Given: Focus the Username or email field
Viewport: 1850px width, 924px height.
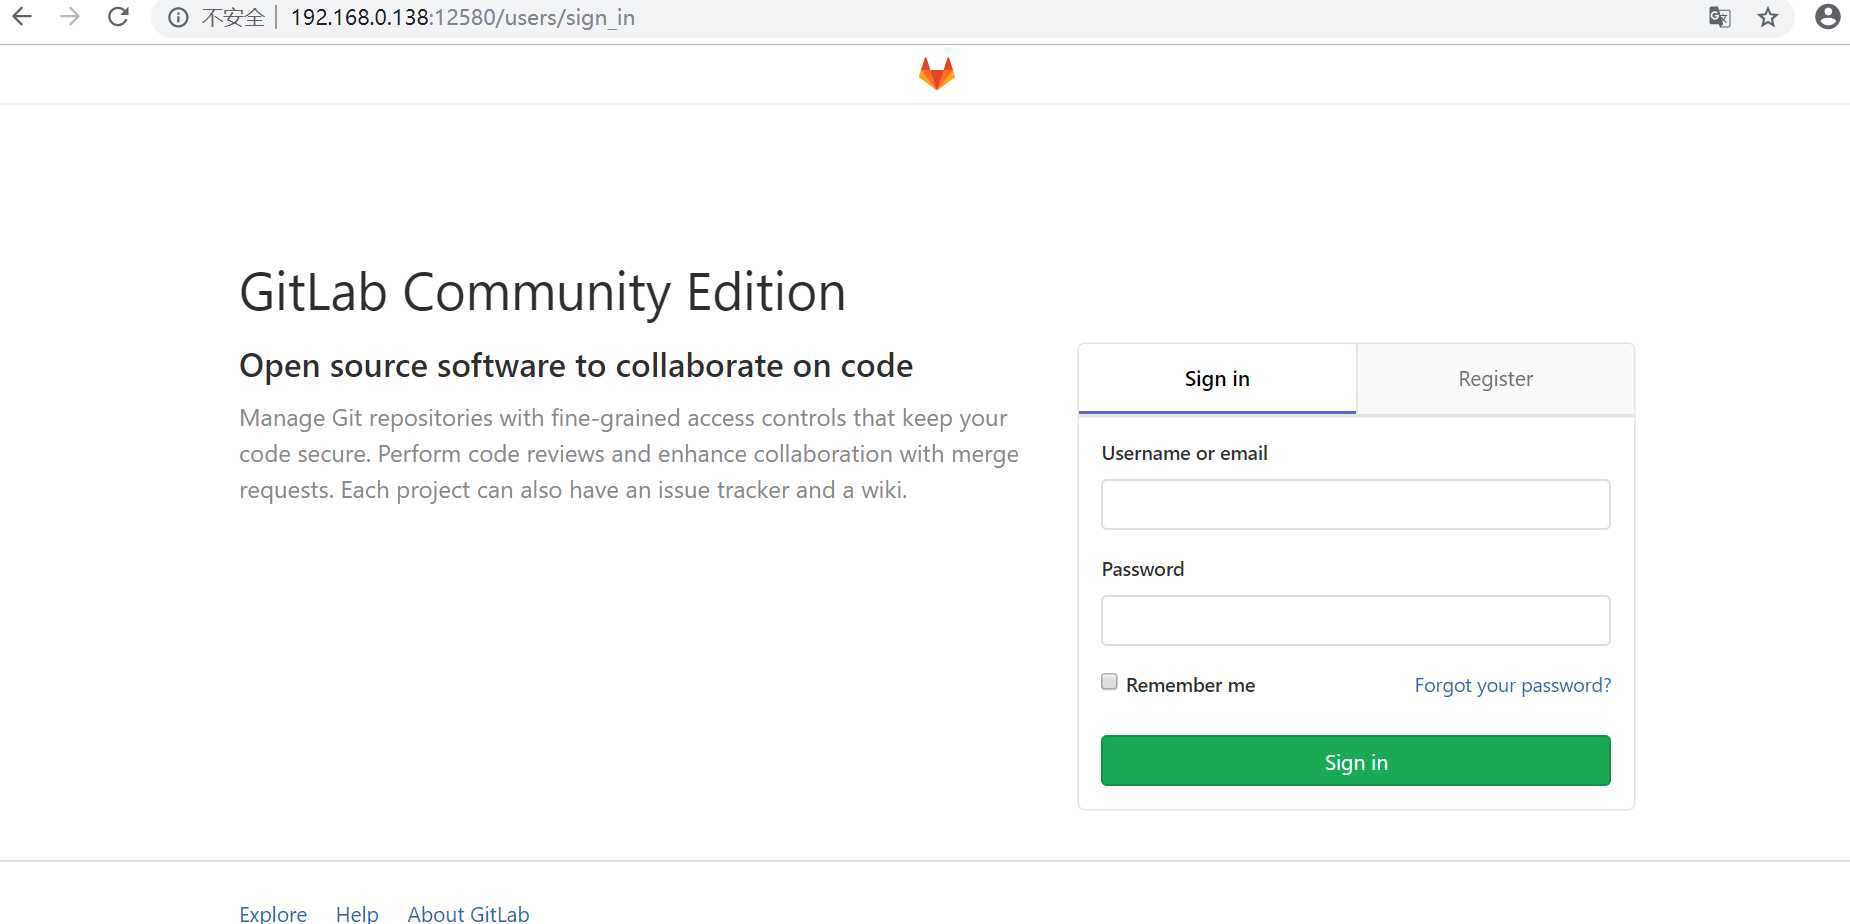Looking at the screenshot, I should (x=1356, y=504).
